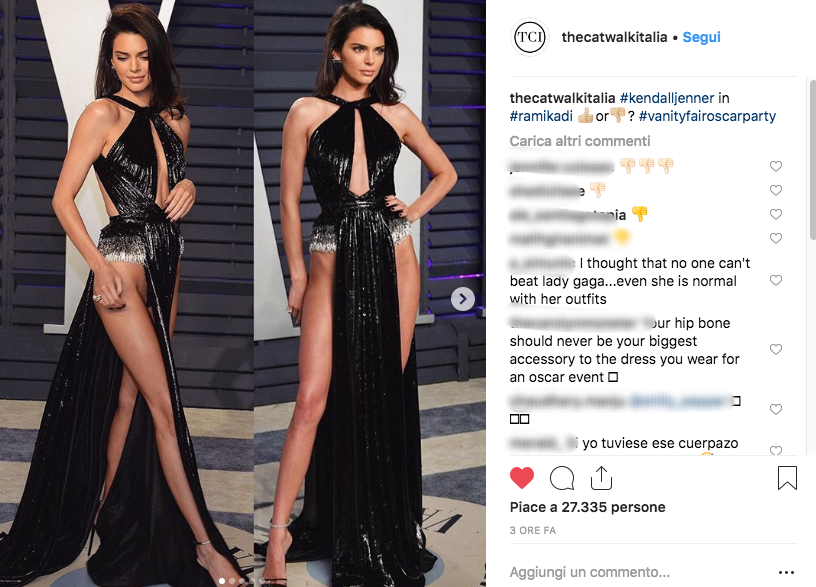Click the share post icon
Screen dimensions: 816x587
601,478
